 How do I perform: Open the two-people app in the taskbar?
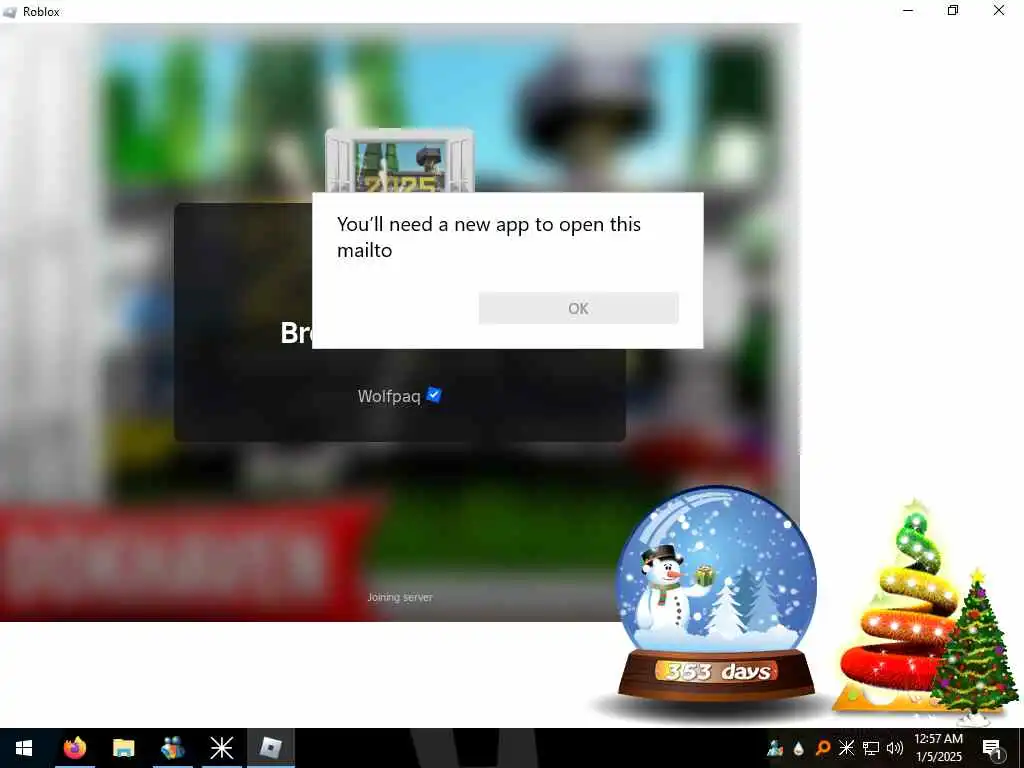click(x=172, y=748)
